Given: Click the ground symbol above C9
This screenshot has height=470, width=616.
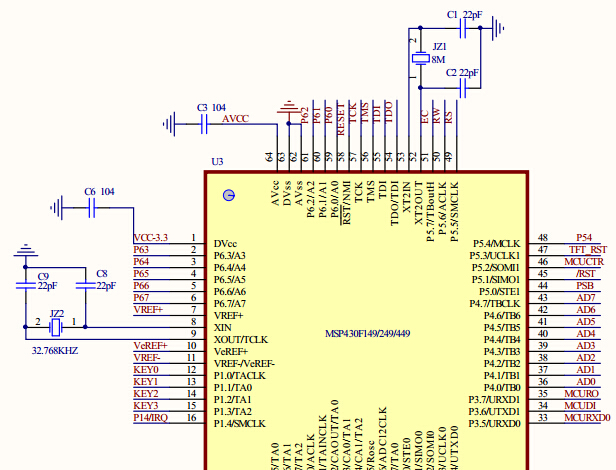Looking at the screenshot, I should click(26, 250).
